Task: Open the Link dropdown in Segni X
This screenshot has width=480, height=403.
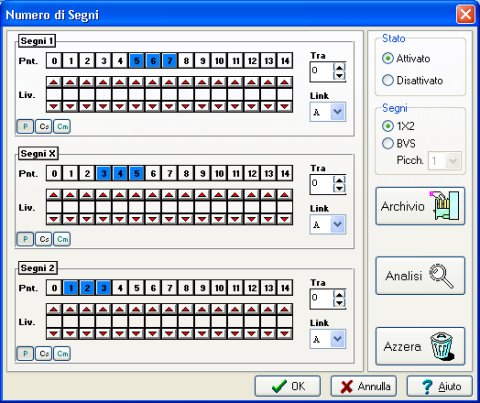Action: [338, 224]
